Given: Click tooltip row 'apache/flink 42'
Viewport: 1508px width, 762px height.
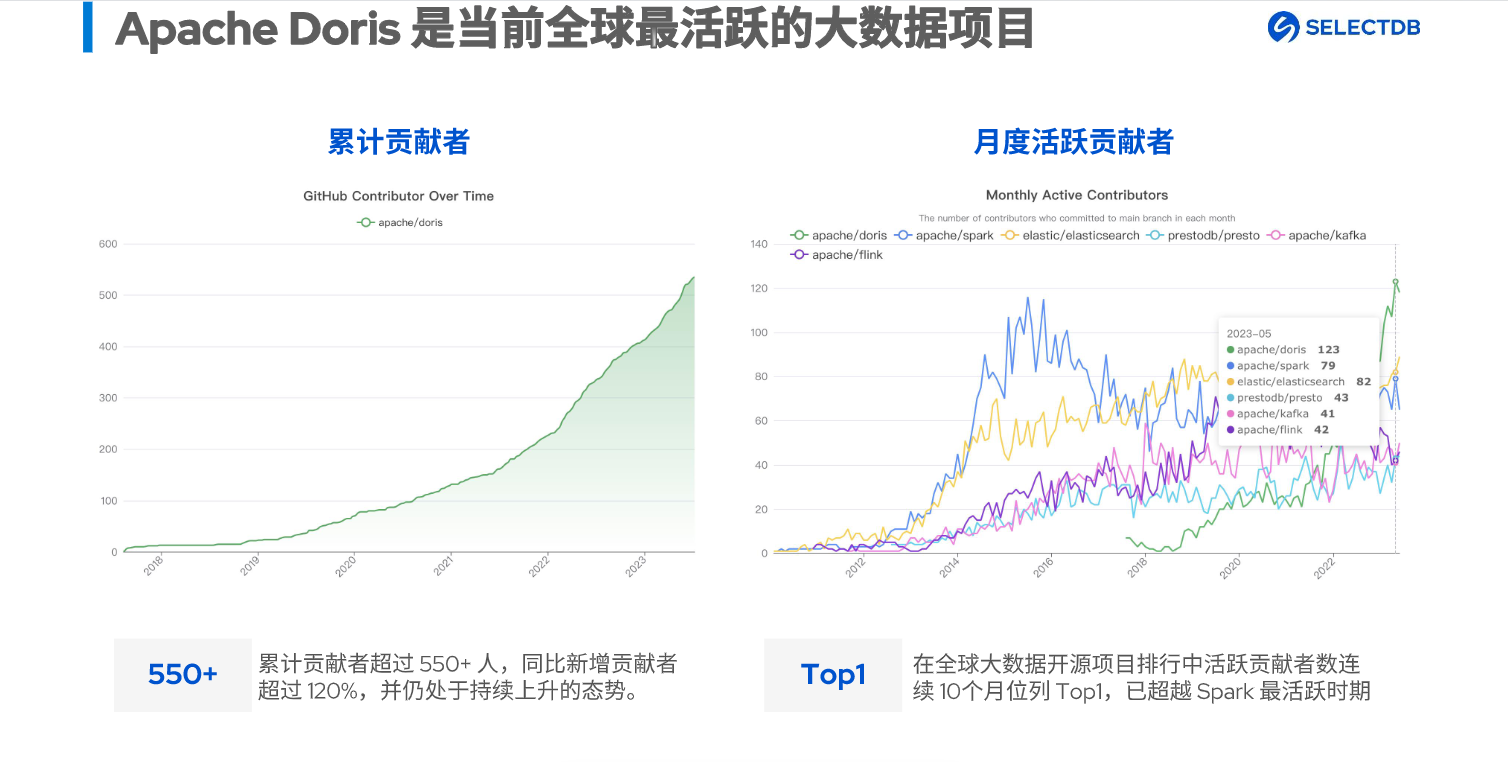Looking at the screenshot, I should point(1277,430).
